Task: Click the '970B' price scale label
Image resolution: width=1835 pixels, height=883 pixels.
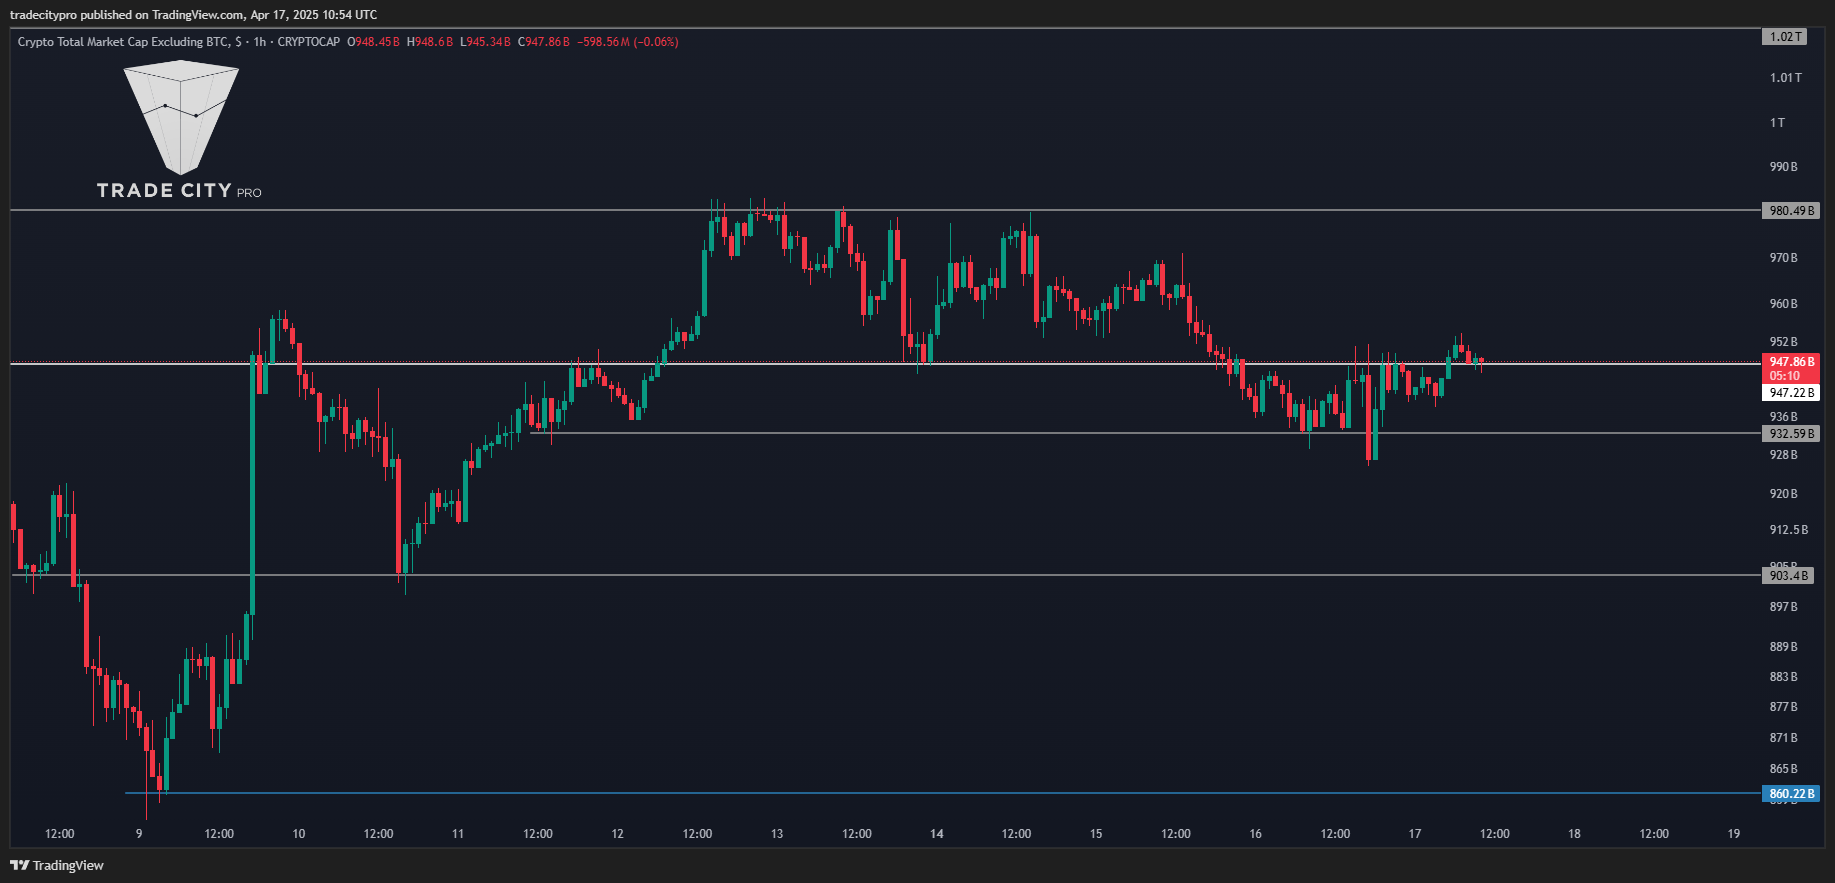Action: [1783, 258]
